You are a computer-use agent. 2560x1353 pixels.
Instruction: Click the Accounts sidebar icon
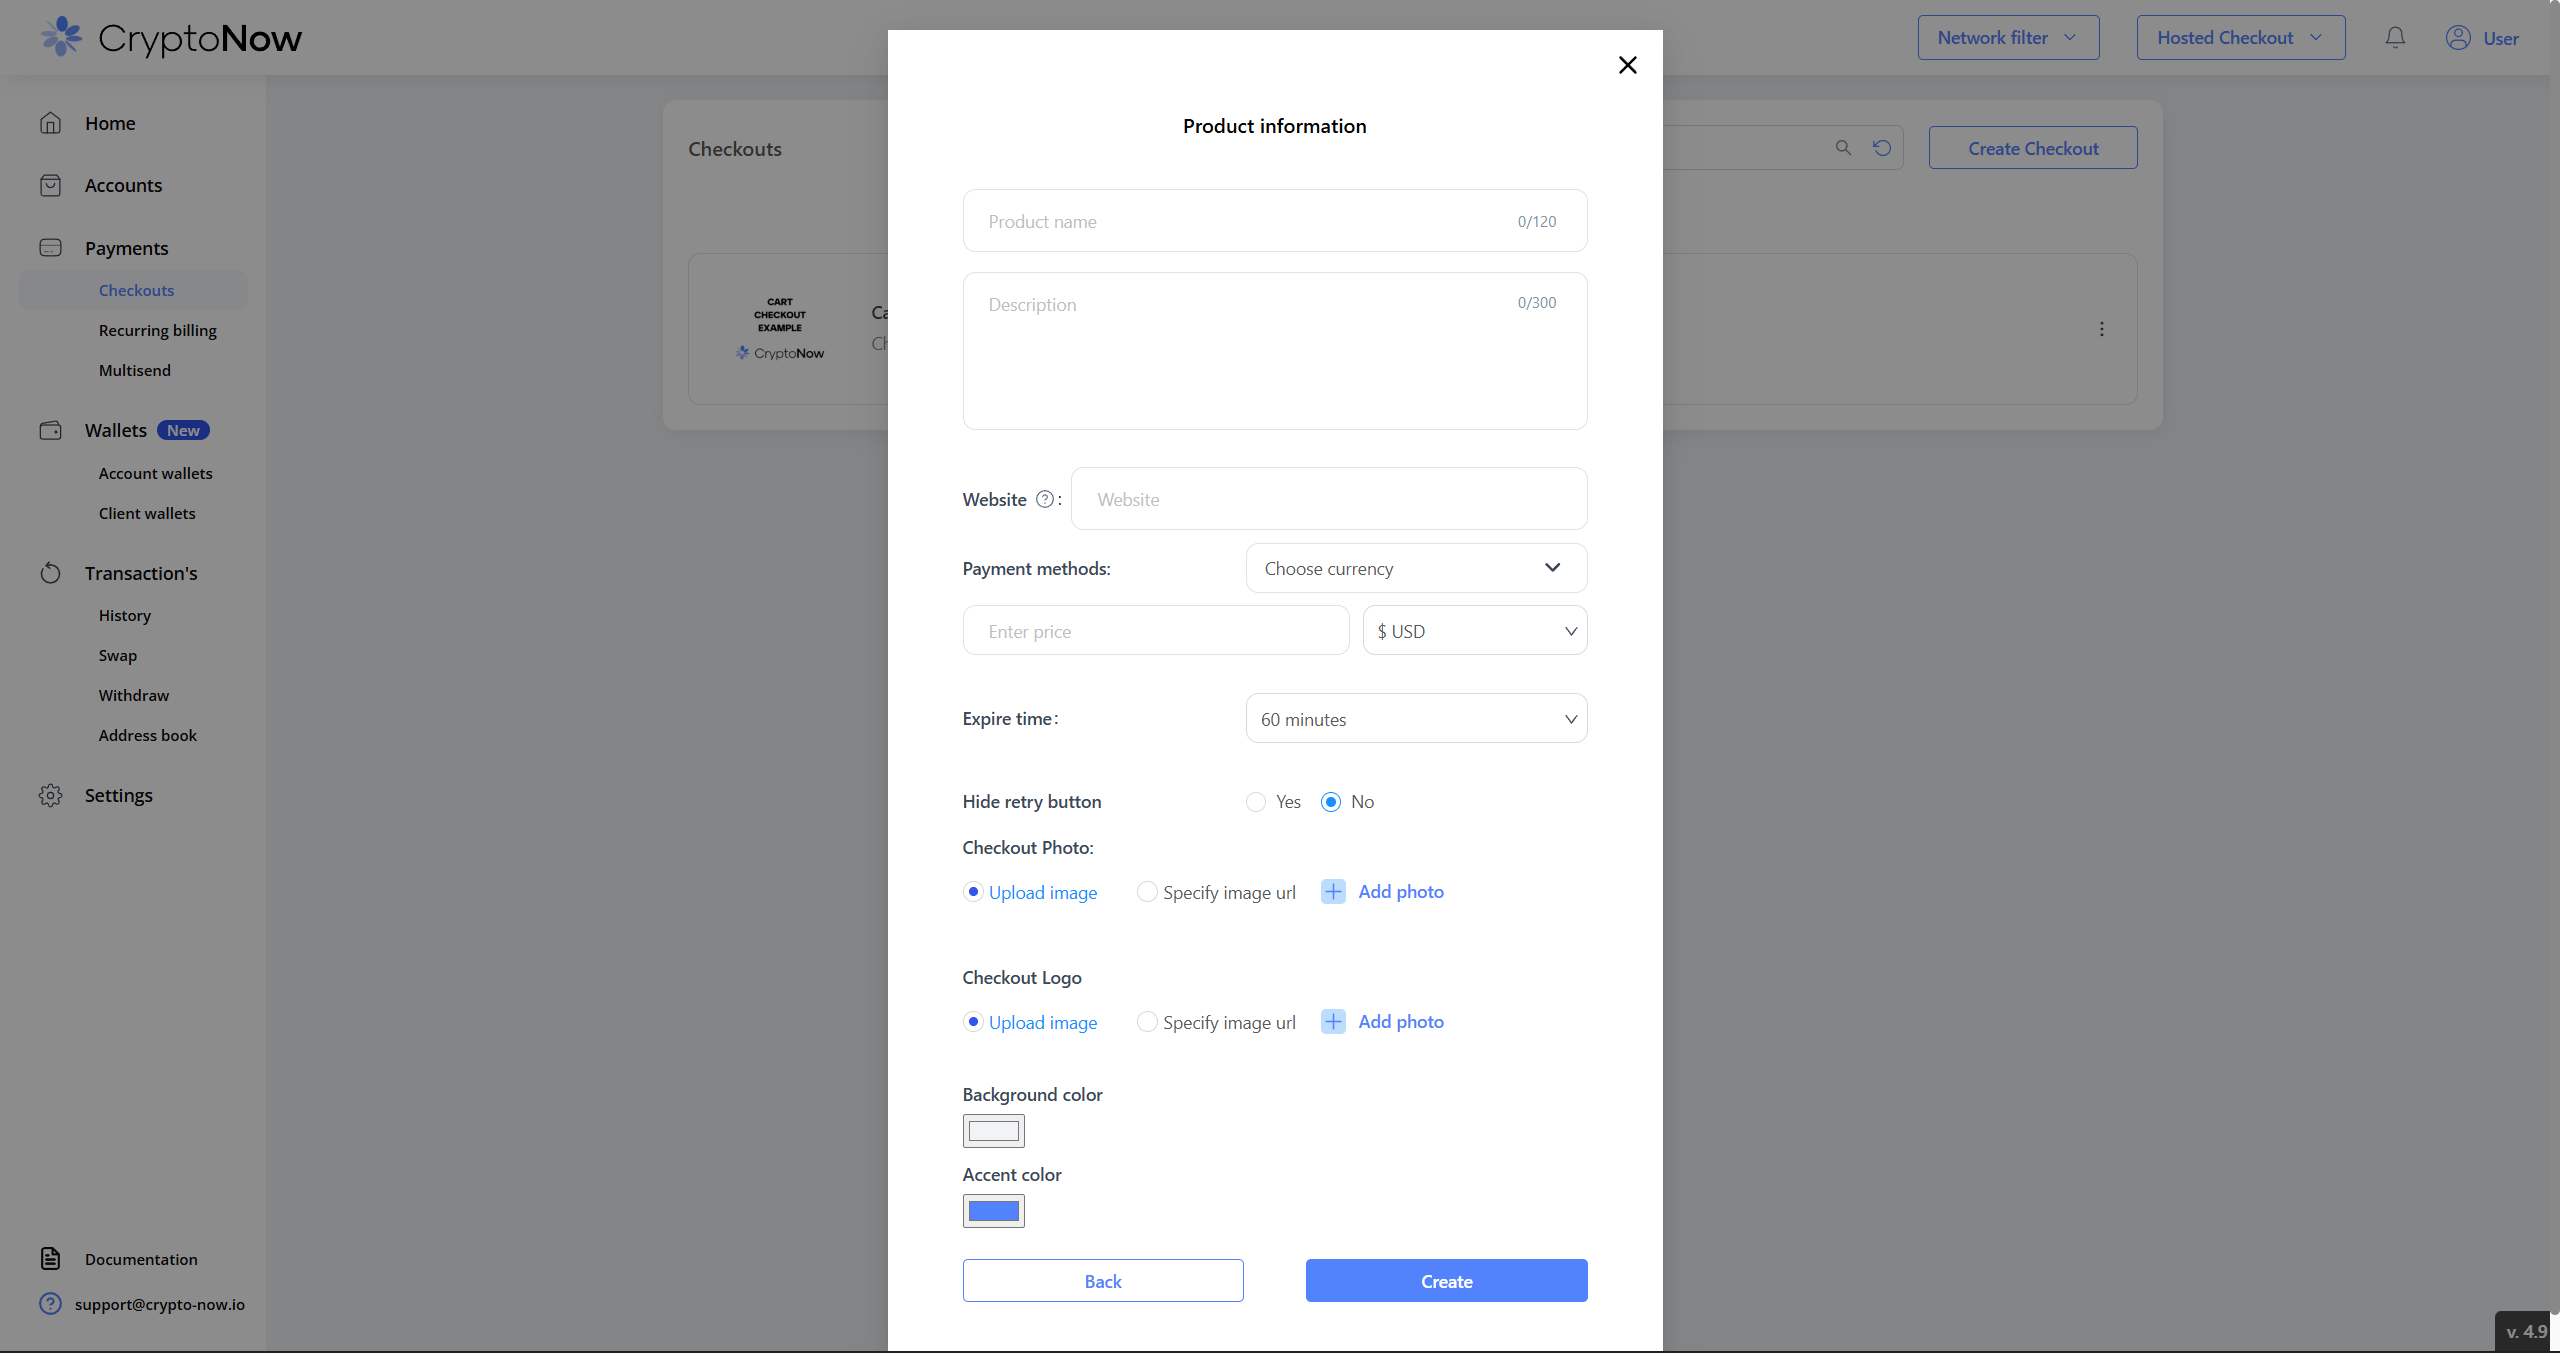tap(51, 185)
